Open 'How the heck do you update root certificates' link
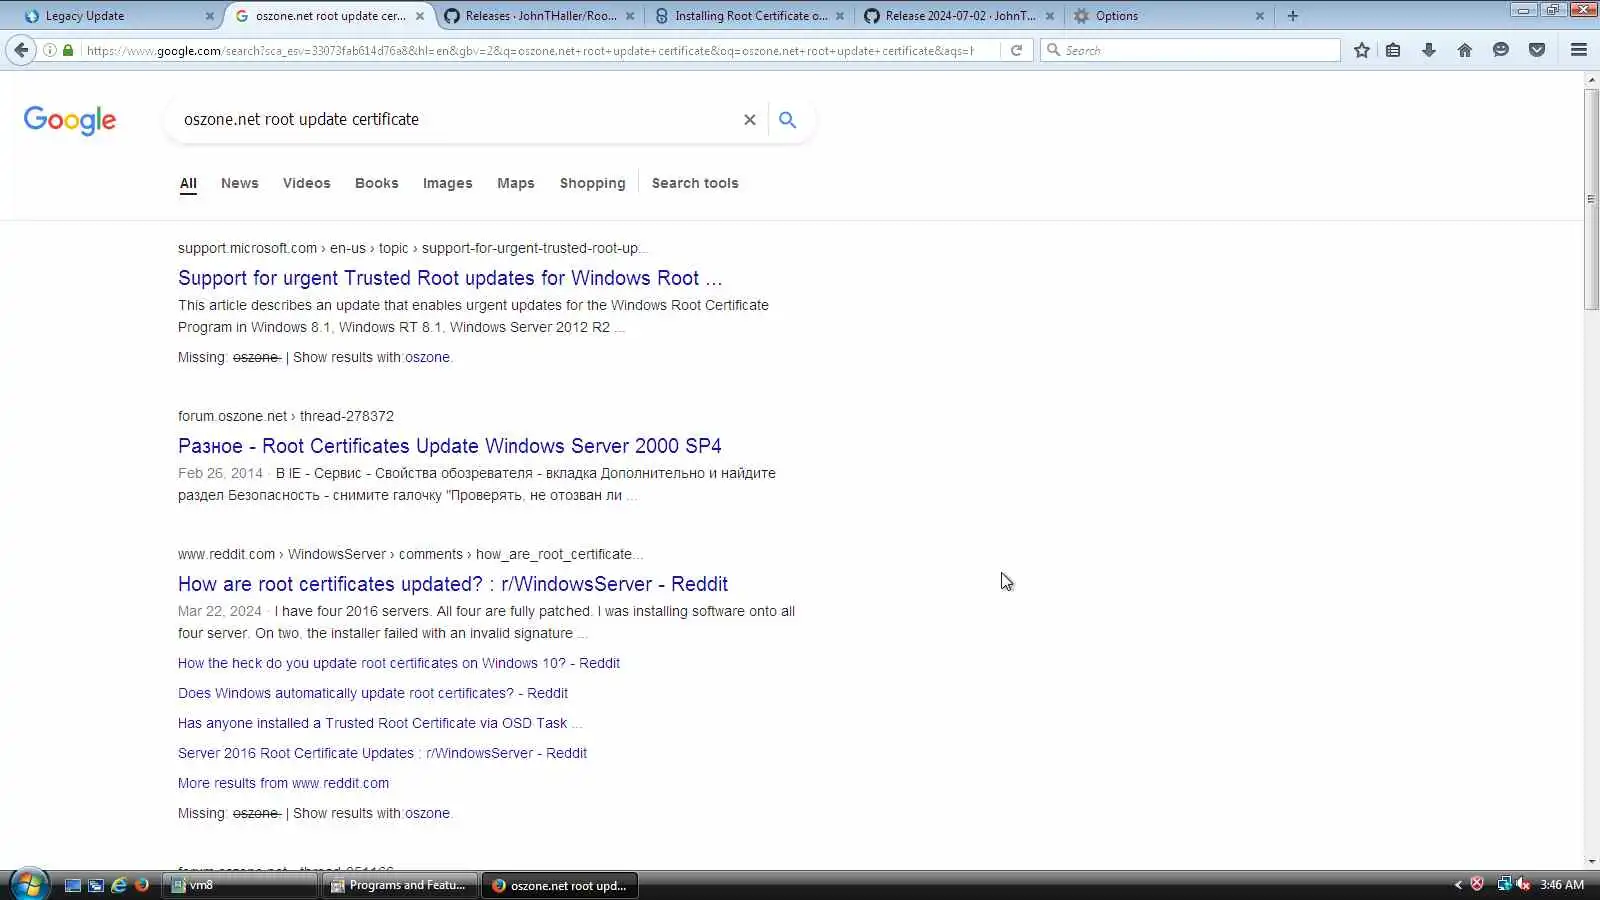This screenshot has height=900, width=1600. point(399,663)
